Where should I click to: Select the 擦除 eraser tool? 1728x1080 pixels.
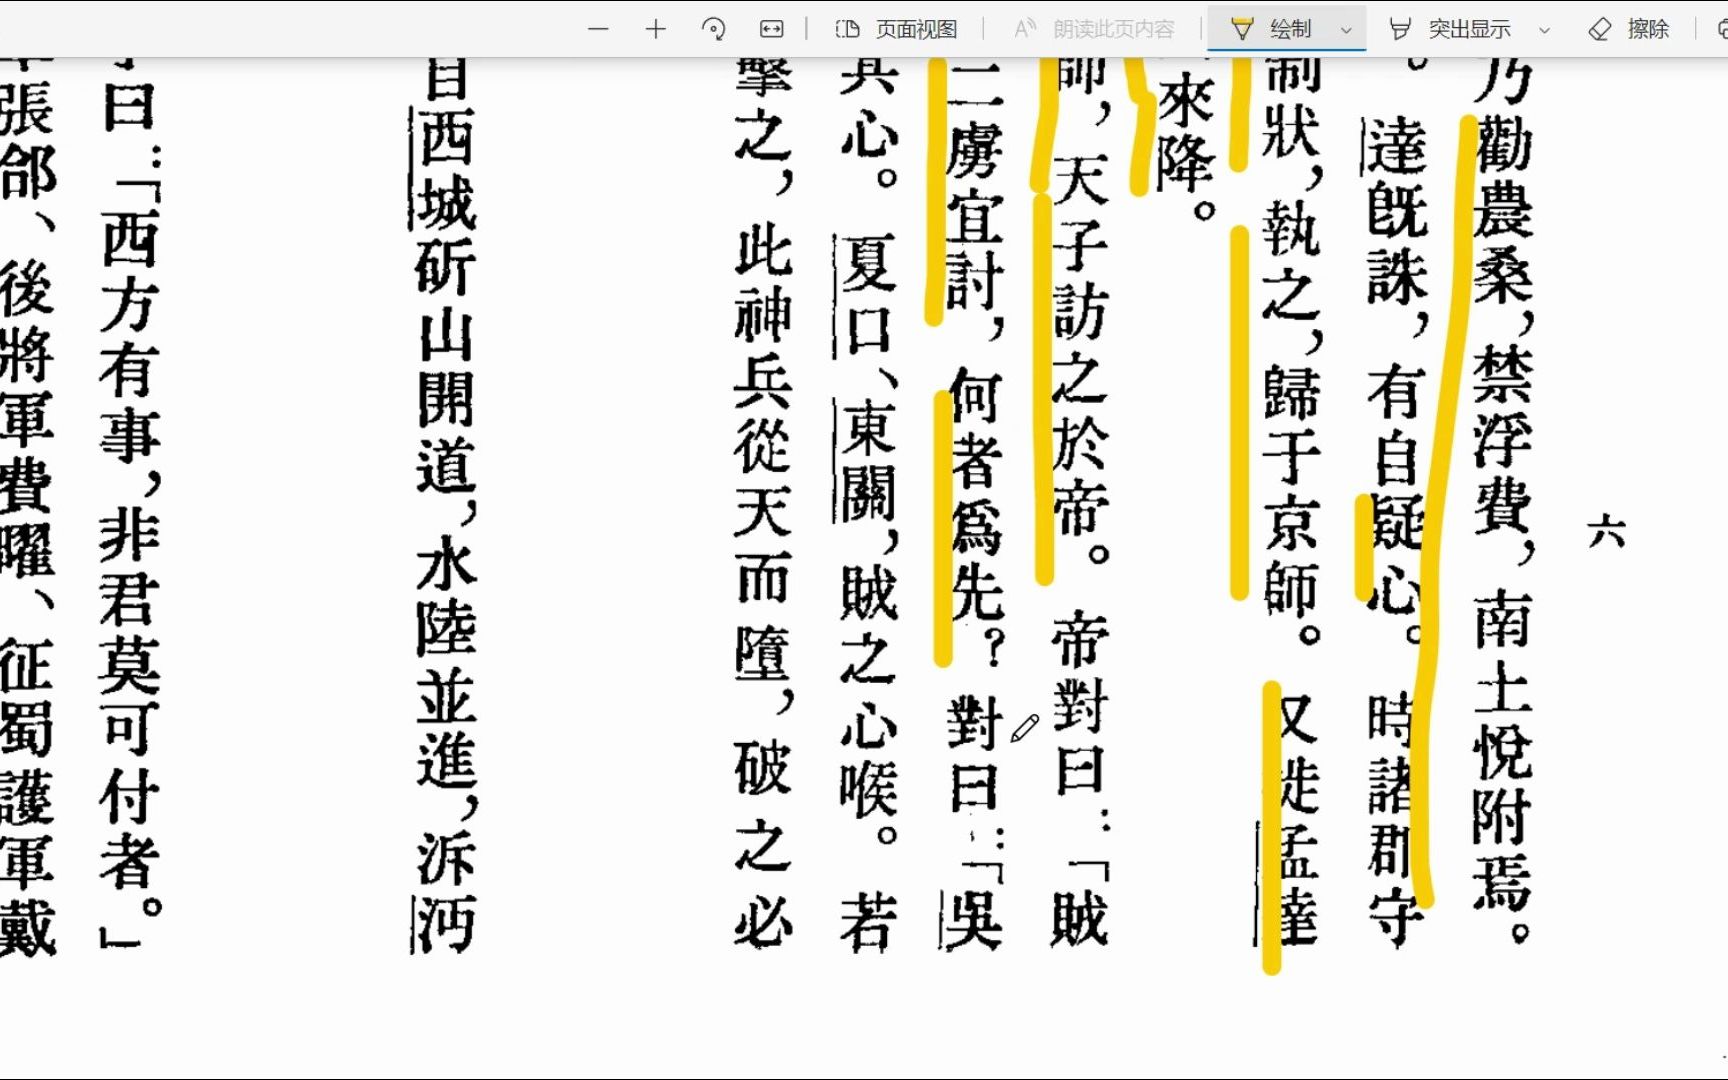pyautogui.click(x=1628, y=29)
